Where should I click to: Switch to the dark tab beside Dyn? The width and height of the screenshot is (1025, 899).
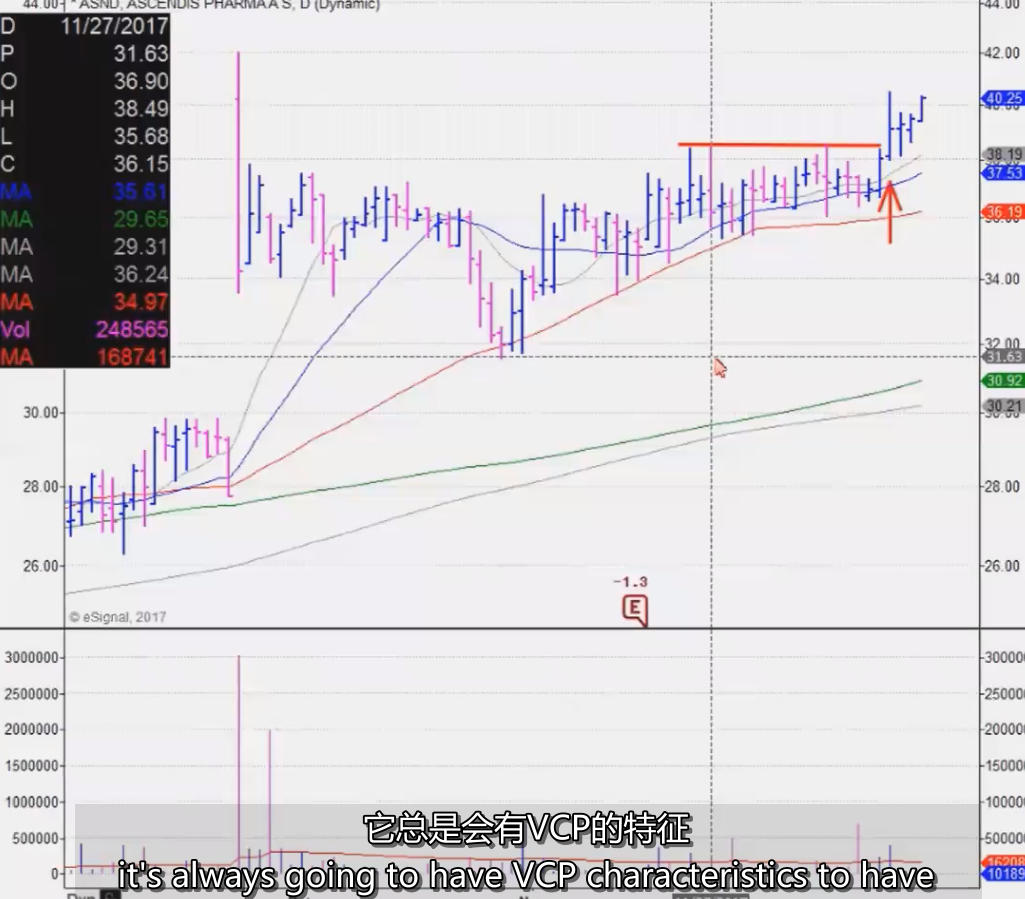108,895
